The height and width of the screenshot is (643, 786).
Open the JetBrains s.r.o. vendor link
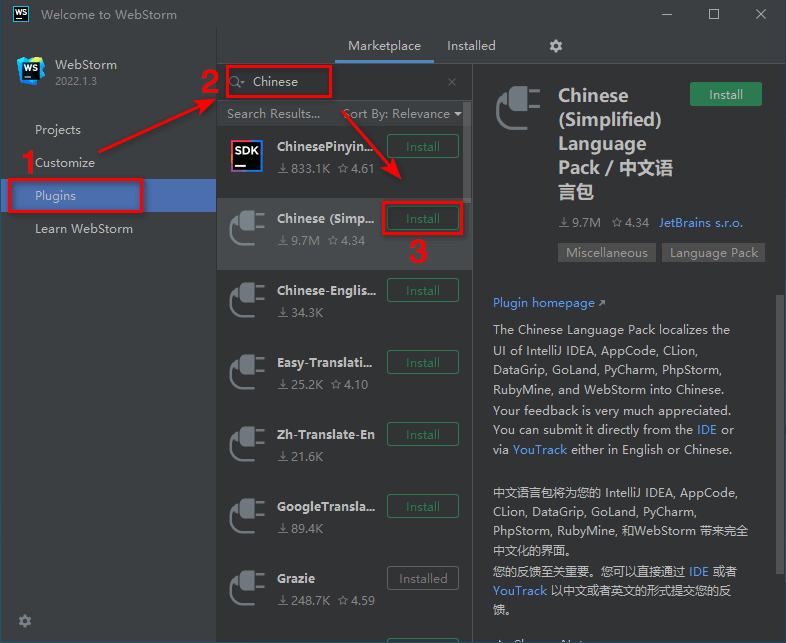click(700, 223)
